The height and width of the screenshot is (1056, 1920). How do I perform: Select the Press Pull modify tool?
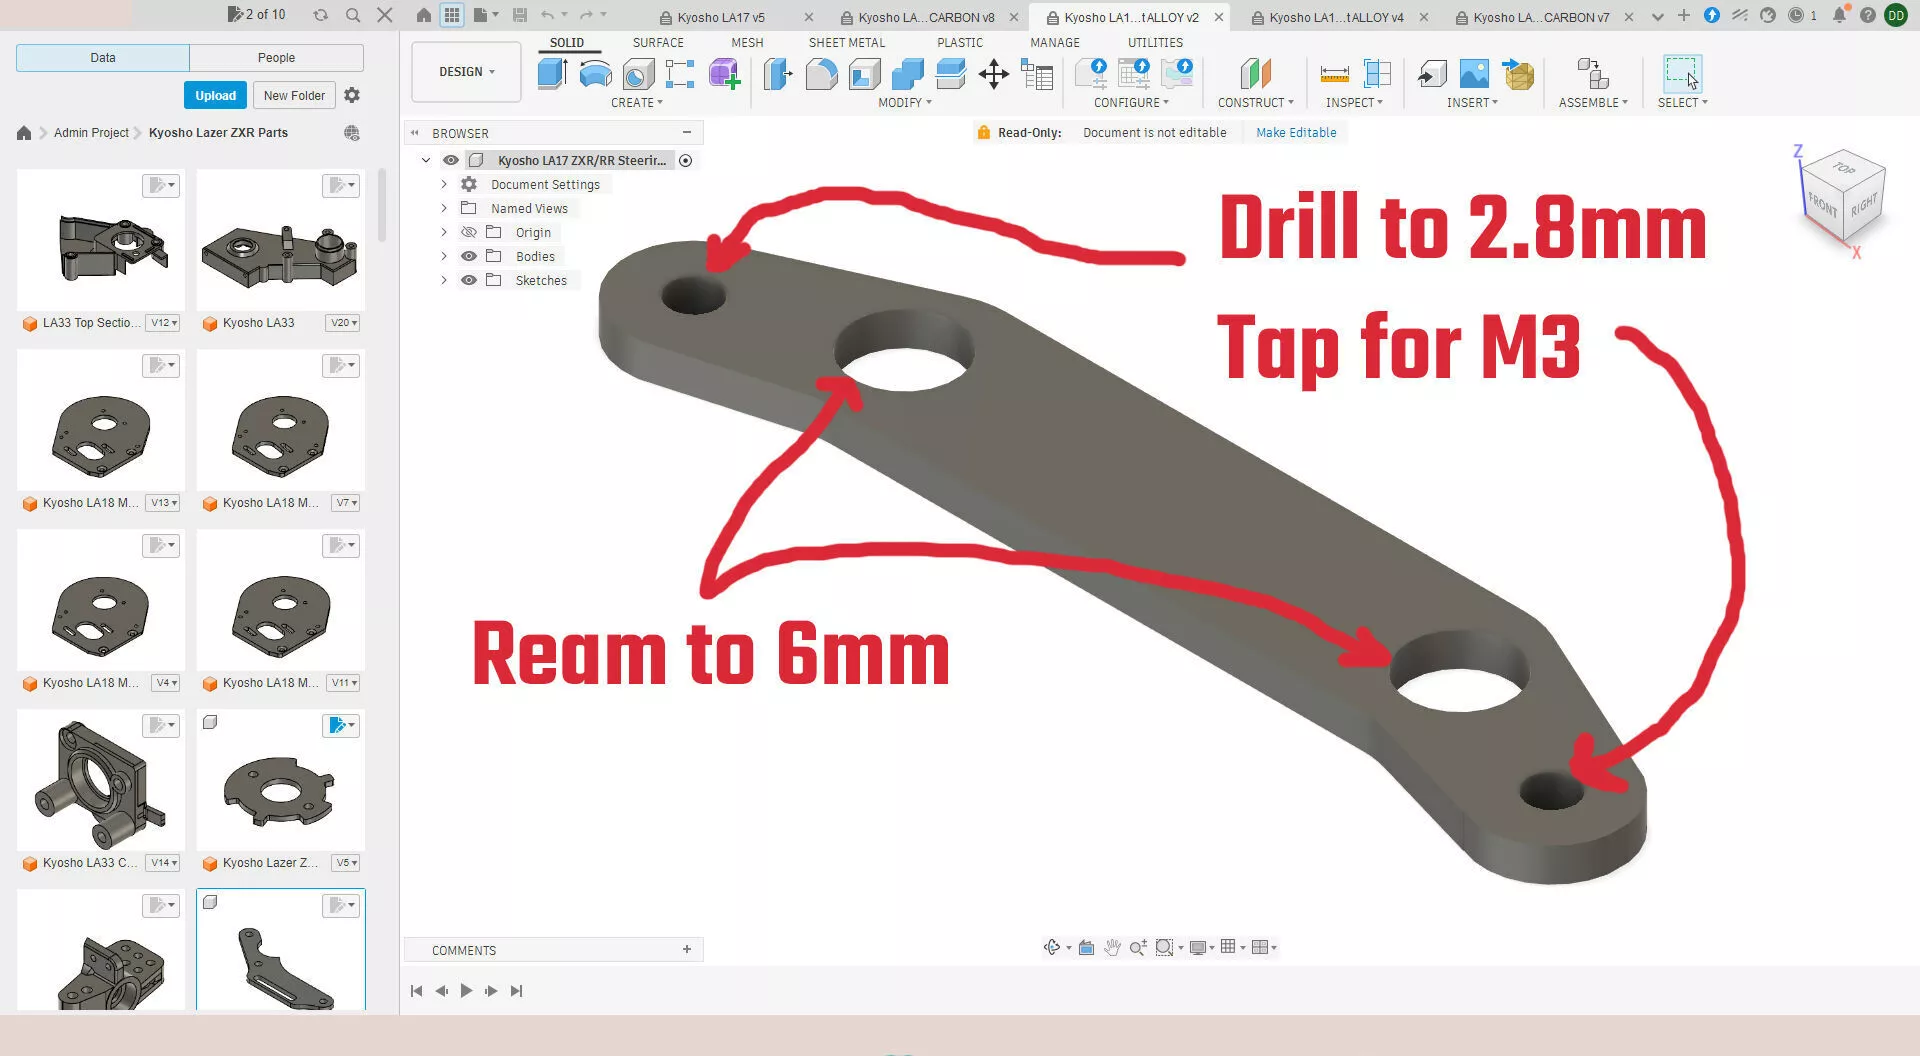(778, 74)
